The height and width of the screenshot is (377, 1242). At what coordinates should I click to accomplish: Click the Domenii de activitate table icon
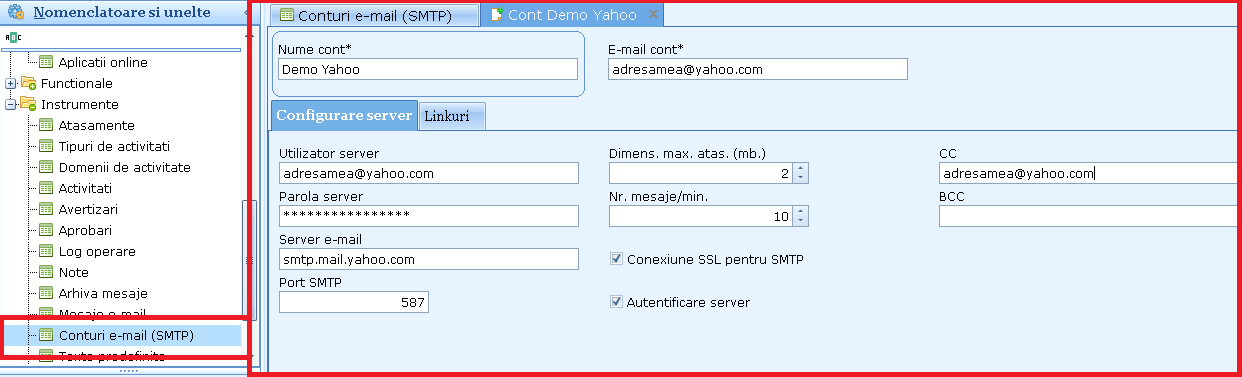pyautogui.click(x=46, y=167)
